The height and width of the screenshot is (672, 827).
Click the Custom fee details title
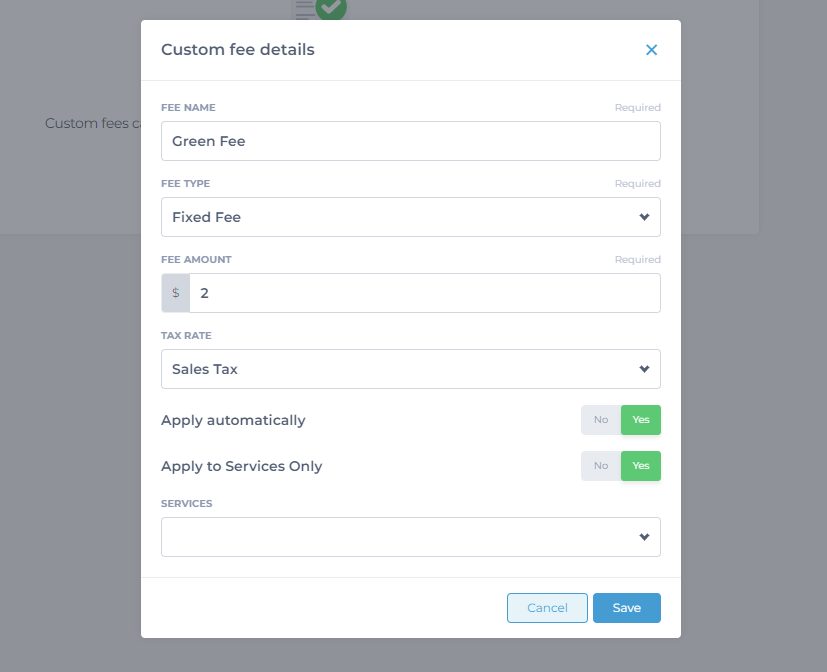pos(238,50)
